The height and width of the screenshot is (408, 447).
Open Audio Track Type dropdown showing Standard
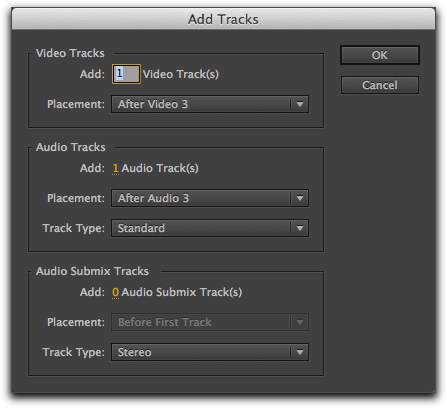[x=210, y=228]
